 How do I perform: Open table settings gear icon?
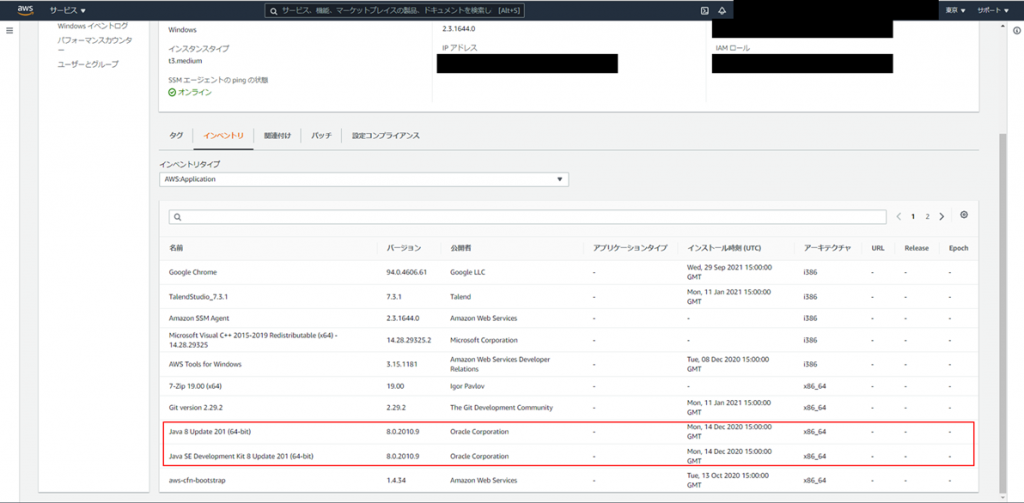pos(964,215)
